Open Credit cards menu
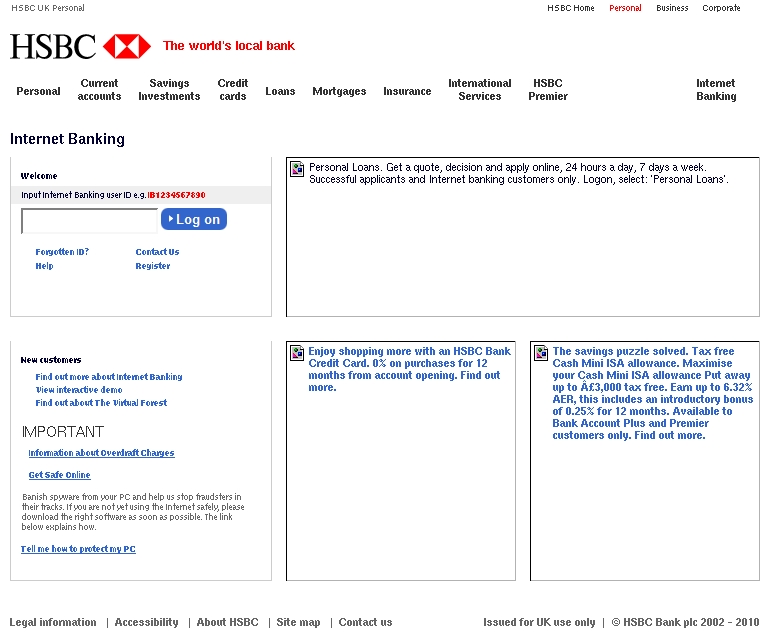This screenshot has height=643, width=760. click(233, 90)
